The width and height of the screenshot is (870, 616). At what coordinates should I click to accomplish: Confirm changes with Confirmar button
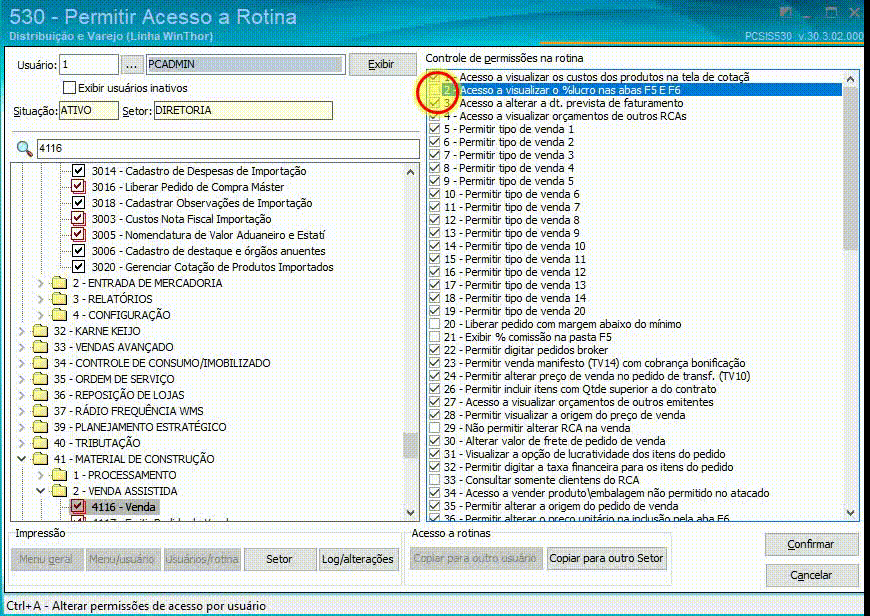[x=811, y=544]
